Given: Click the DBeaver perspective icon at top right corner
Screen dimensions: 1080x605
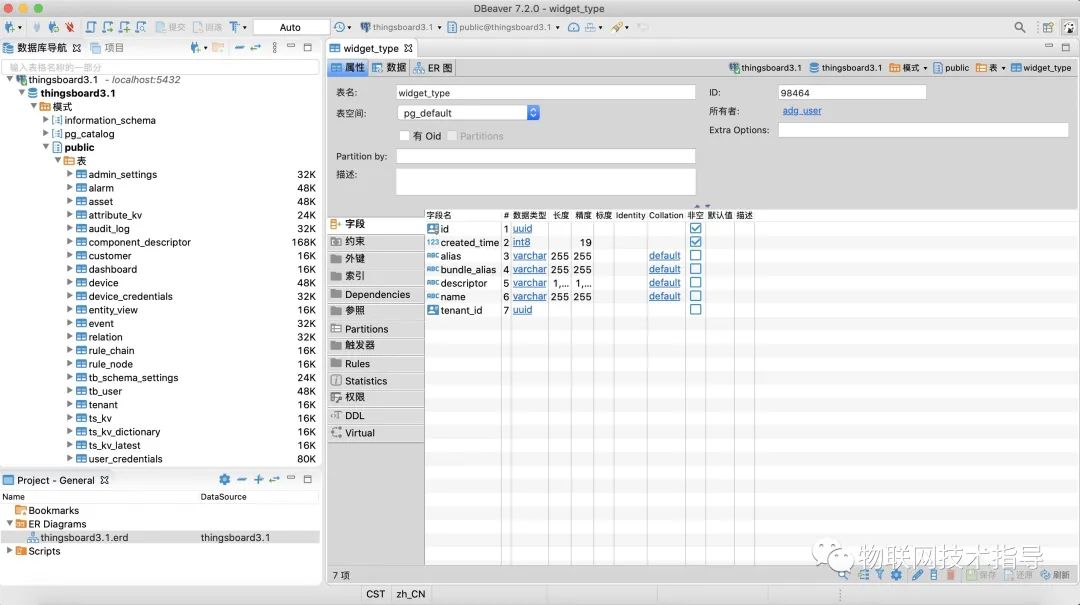Looking at the screenshot, I should tap(1069, 28).
